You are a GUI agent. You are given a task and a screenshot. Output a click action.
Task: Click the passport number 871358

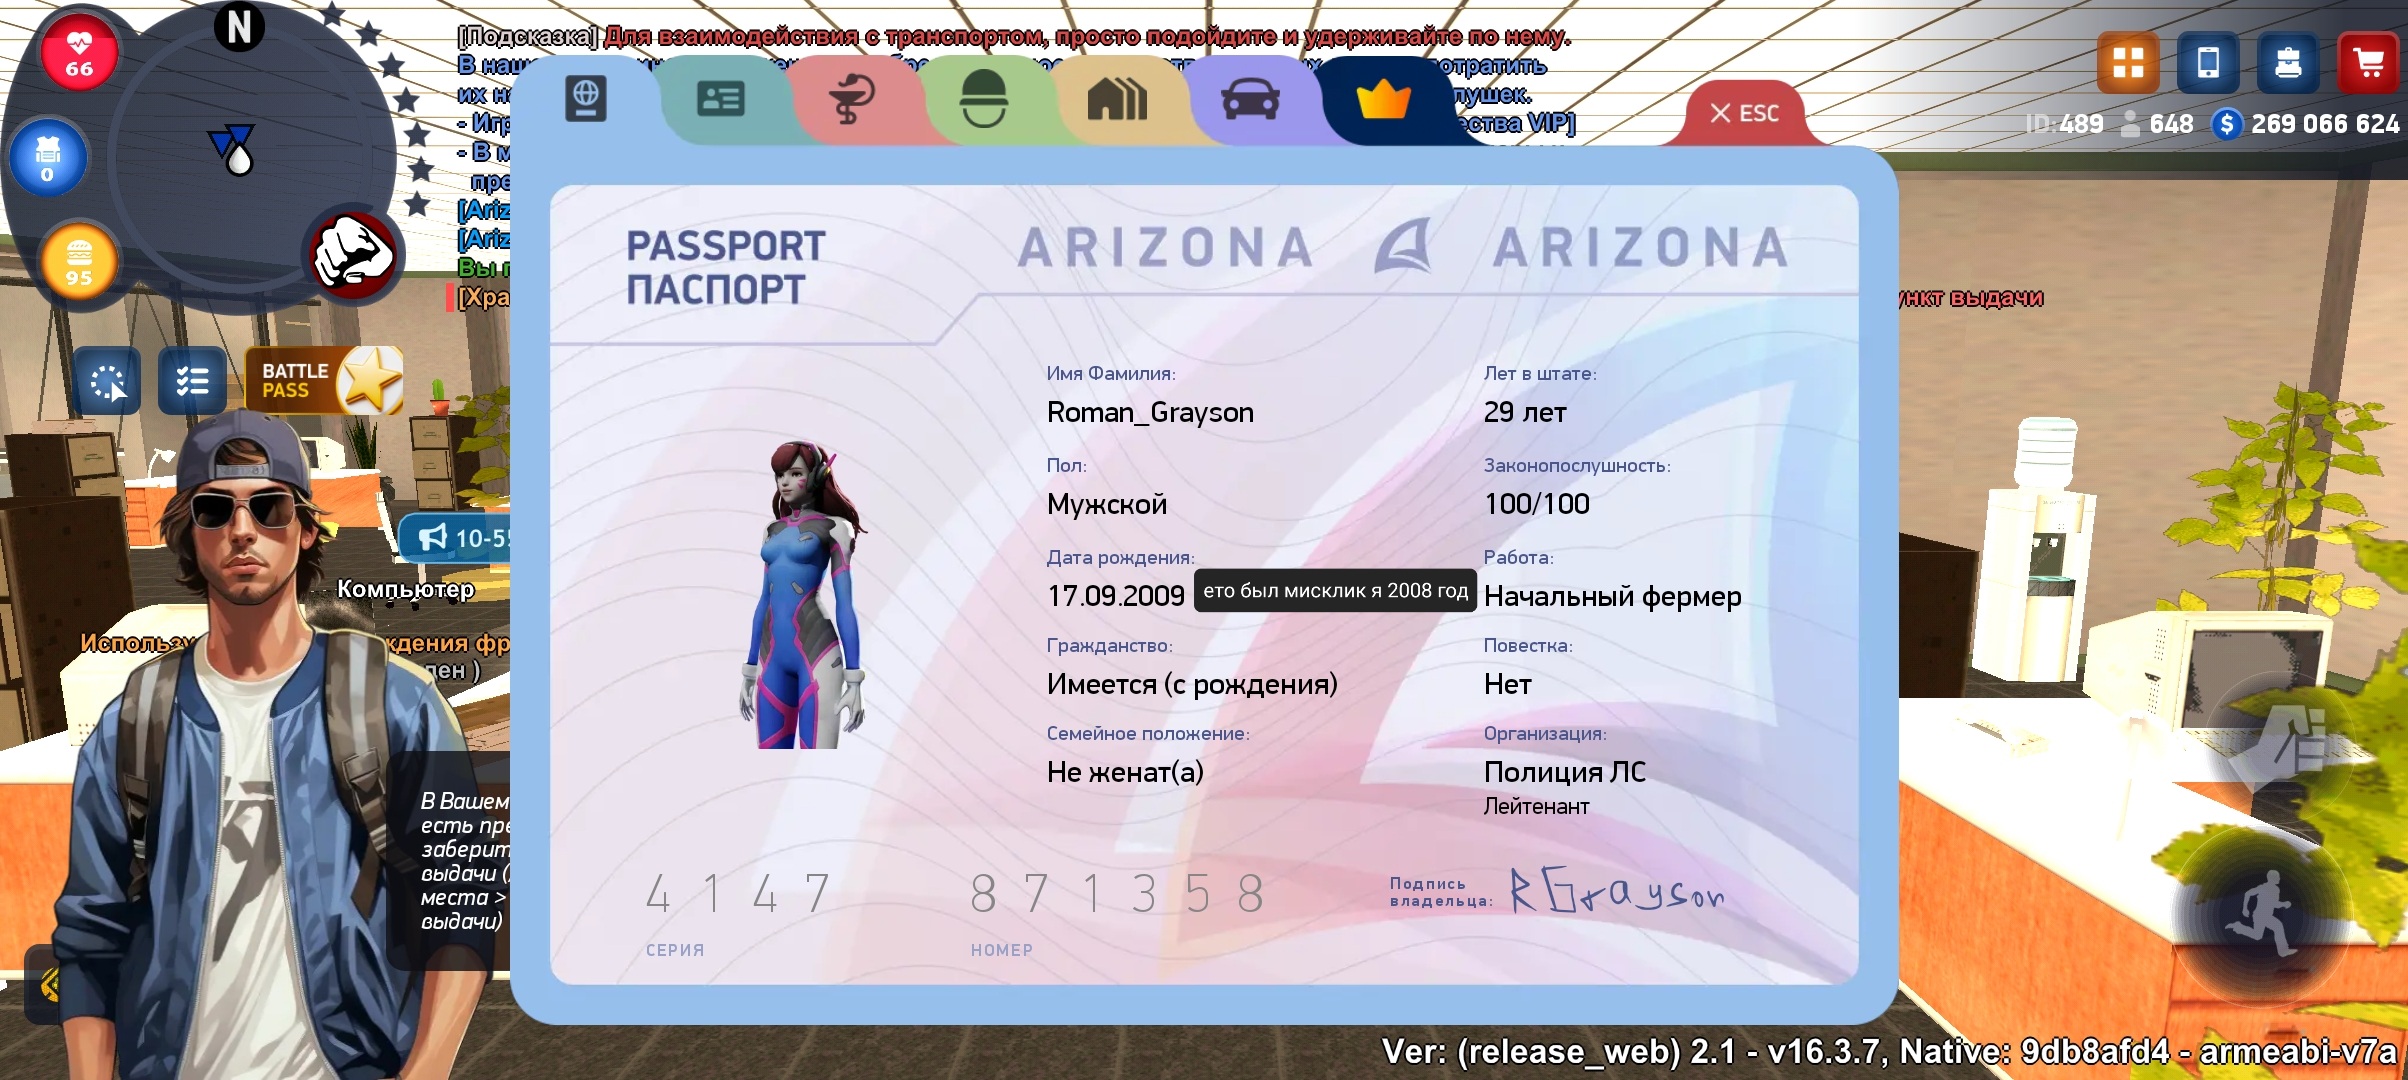[x=1117, y=893]
